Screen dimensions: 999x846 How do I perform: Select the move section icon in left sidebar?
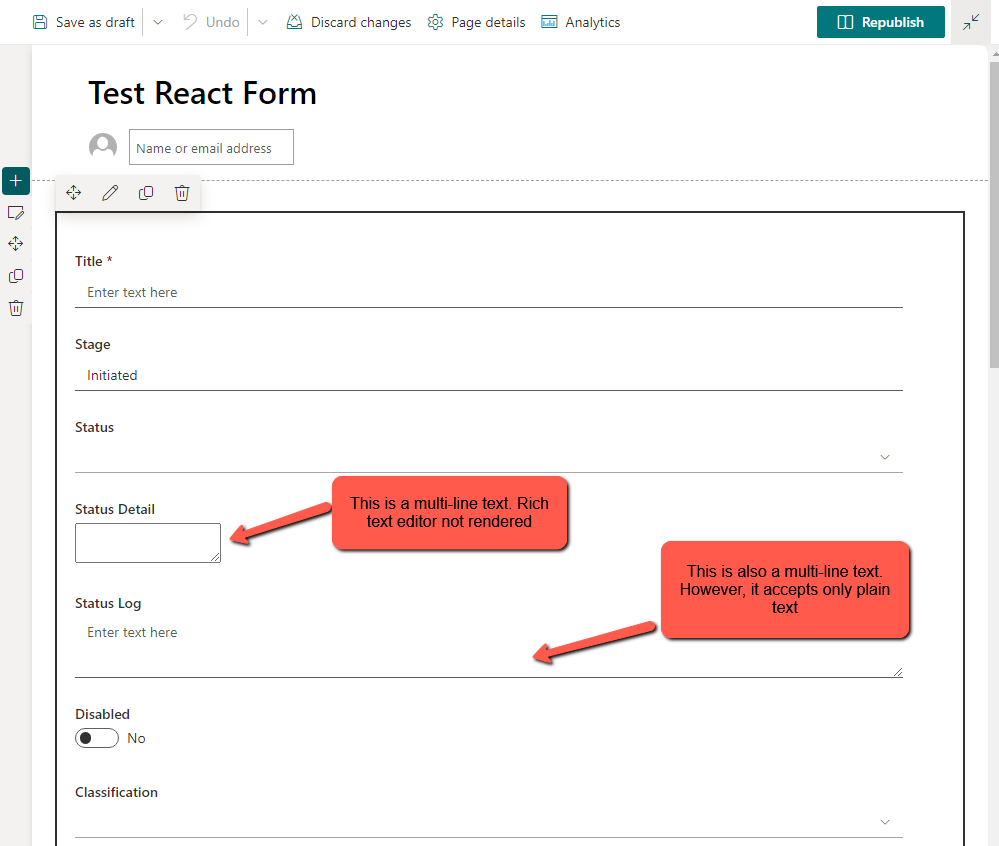15,243
